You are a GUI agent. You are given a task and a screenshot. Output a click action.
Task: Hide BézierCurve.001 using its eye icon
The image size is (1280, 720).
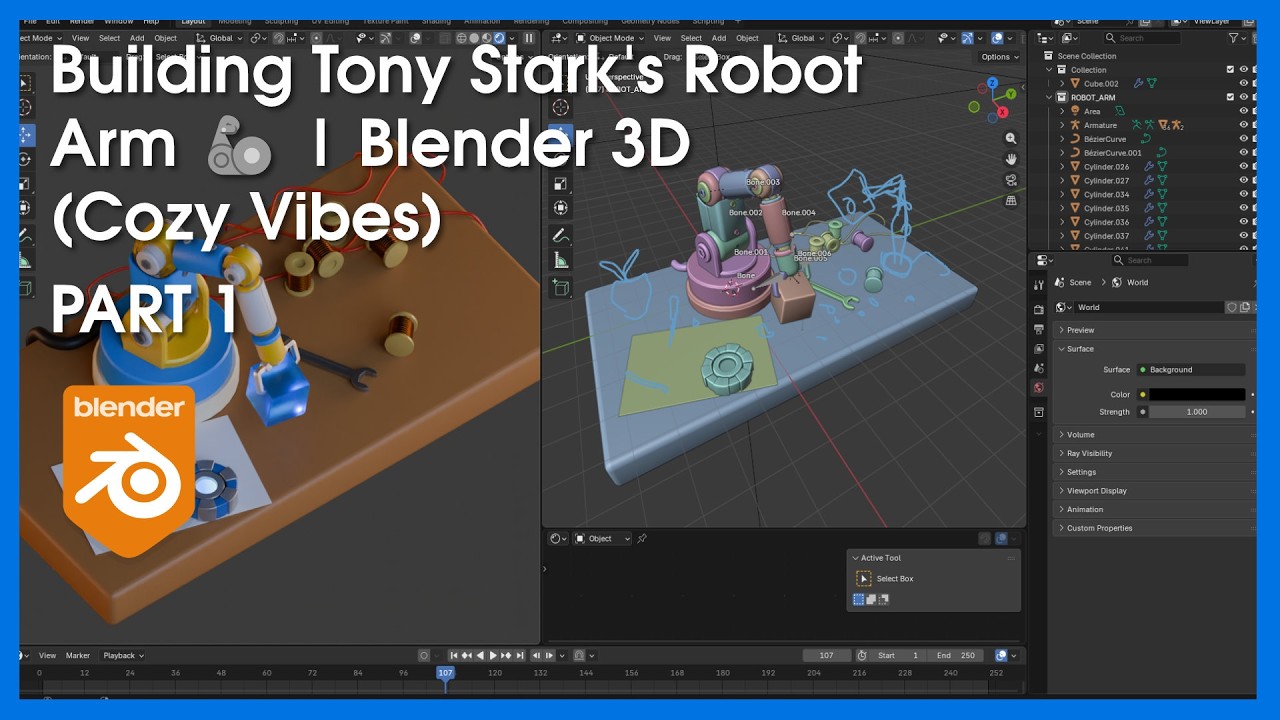1244,153
